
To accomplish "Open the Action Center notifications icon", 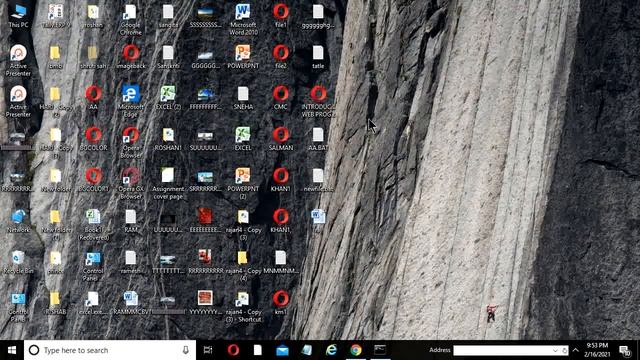I will [x=625, y=350].
